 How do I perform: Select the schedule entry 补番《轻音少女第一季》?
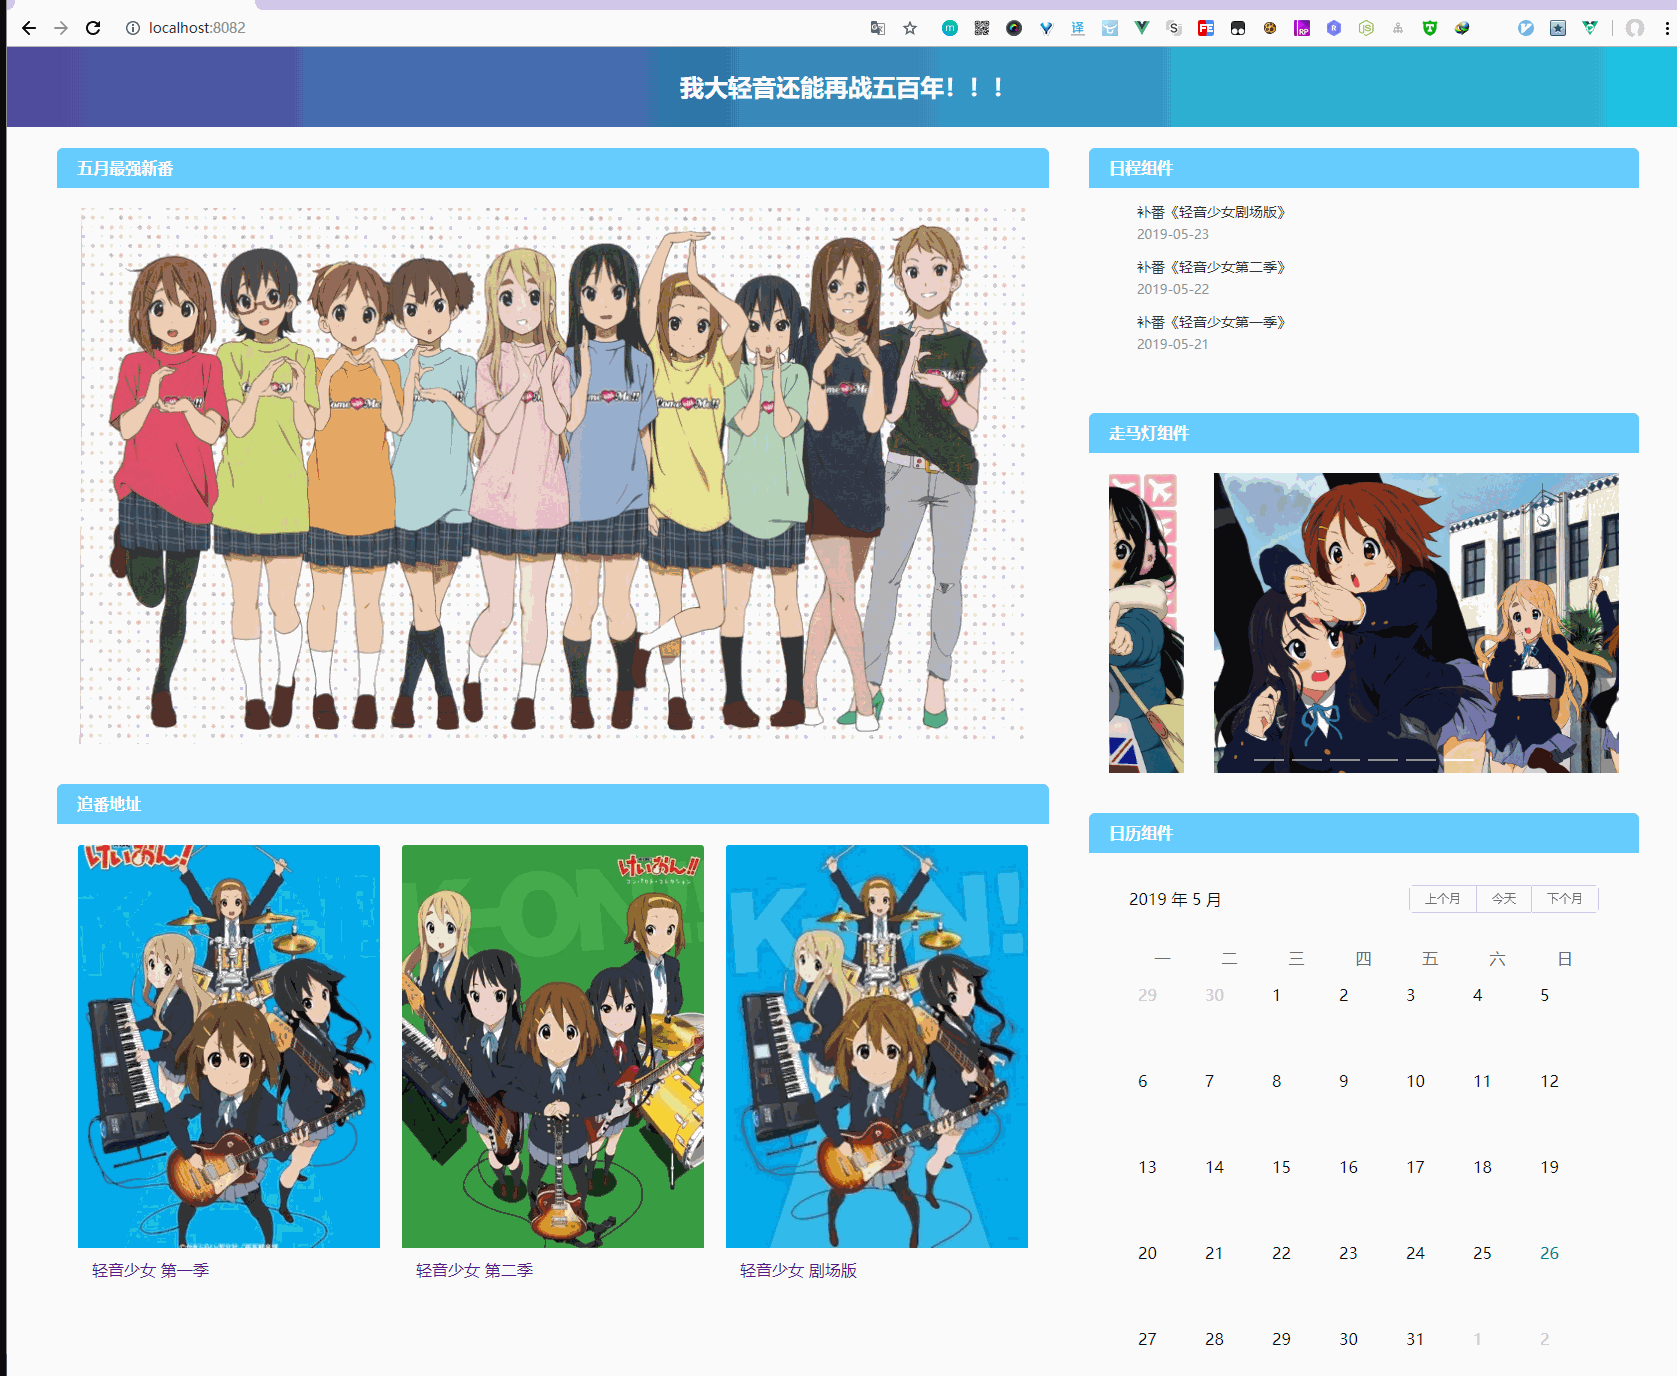1211,322
